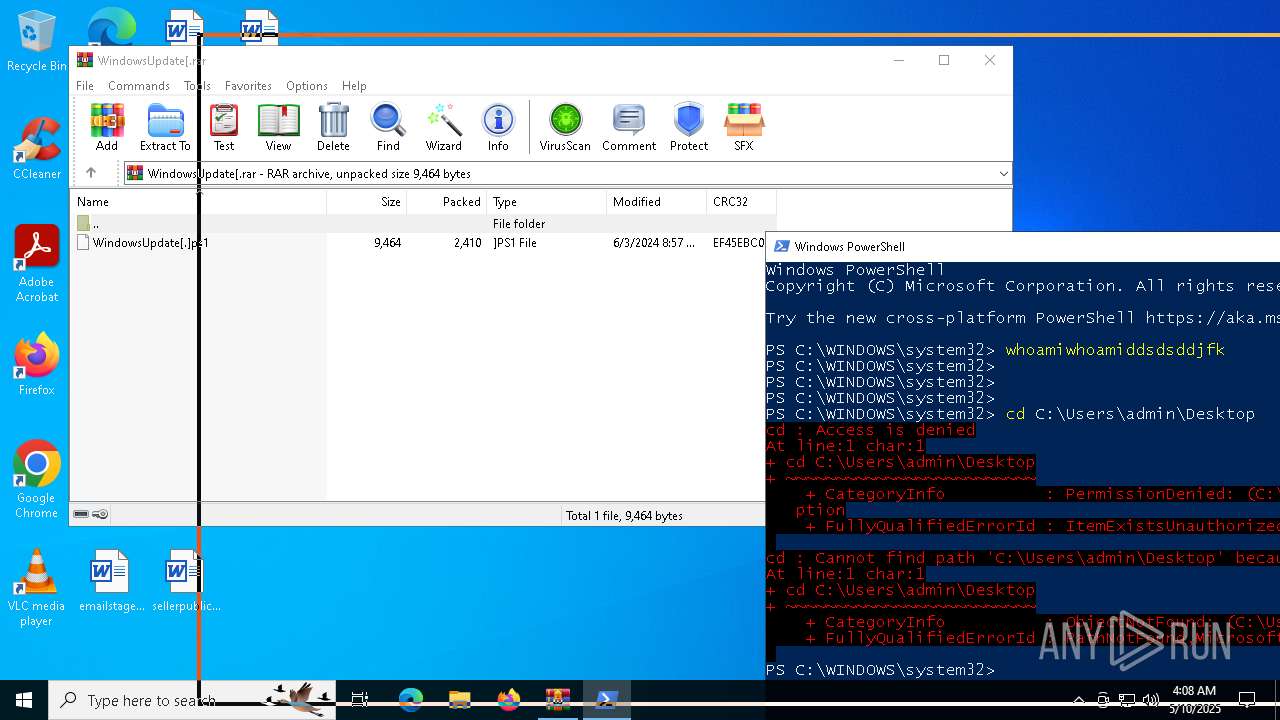1280x720 pixels.
Task: Show archive Info
Action: tap(498, 127)
